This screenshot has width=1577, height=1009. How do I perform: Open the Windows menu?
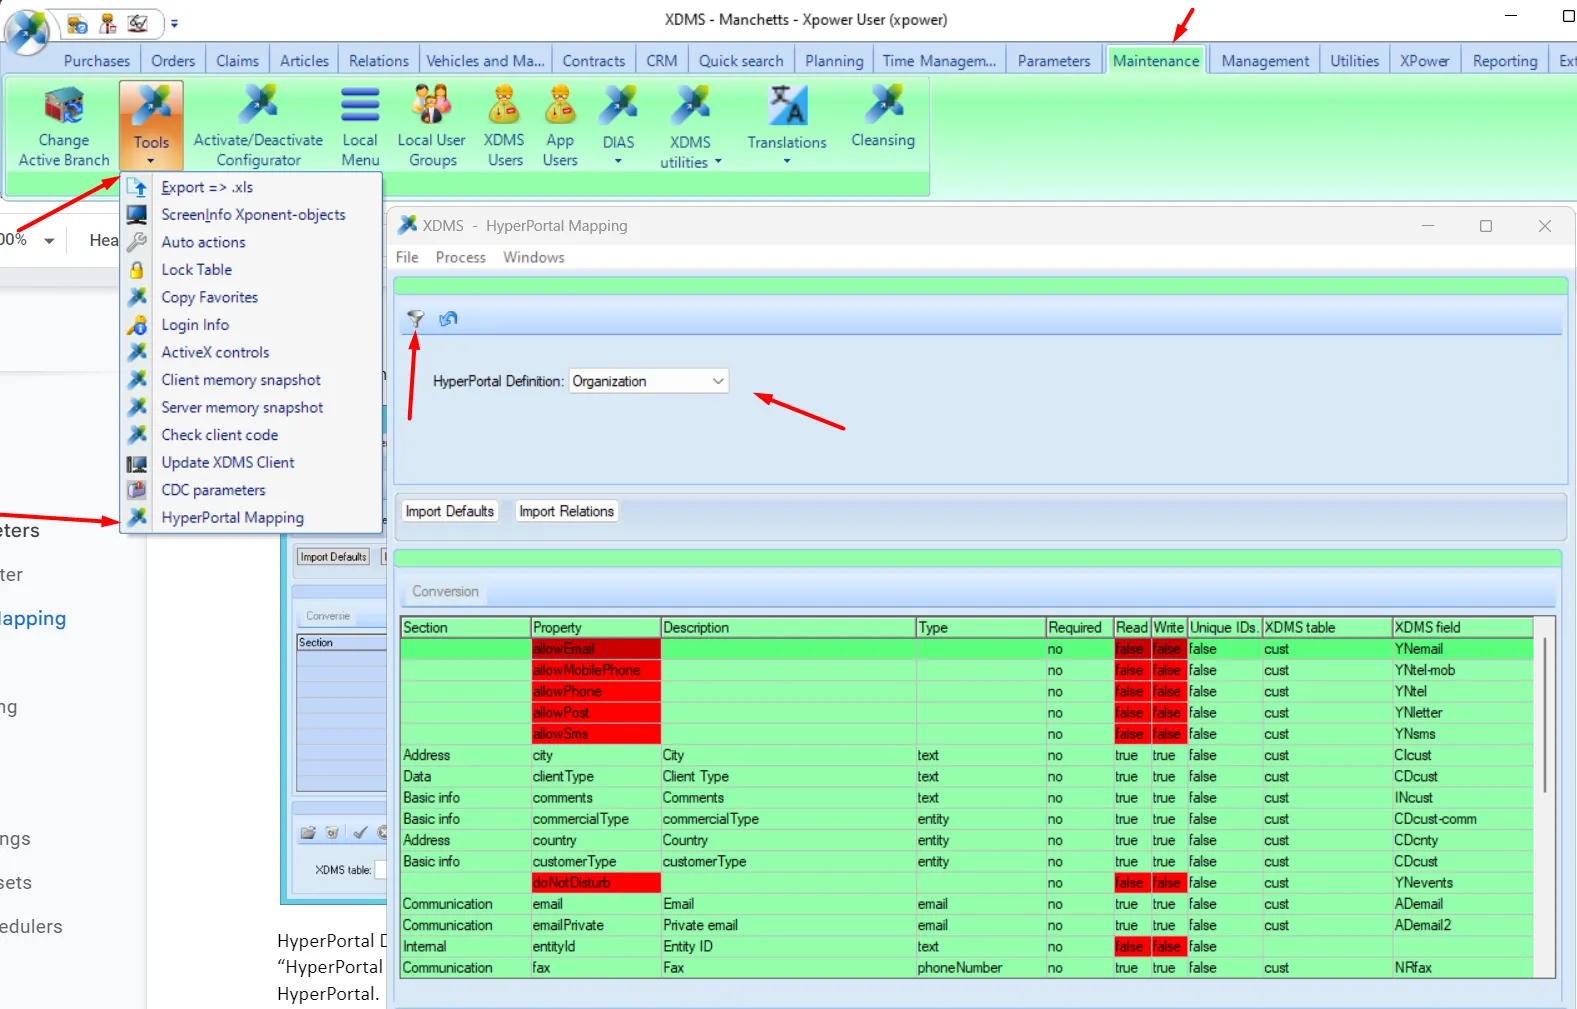click(534, 257)
